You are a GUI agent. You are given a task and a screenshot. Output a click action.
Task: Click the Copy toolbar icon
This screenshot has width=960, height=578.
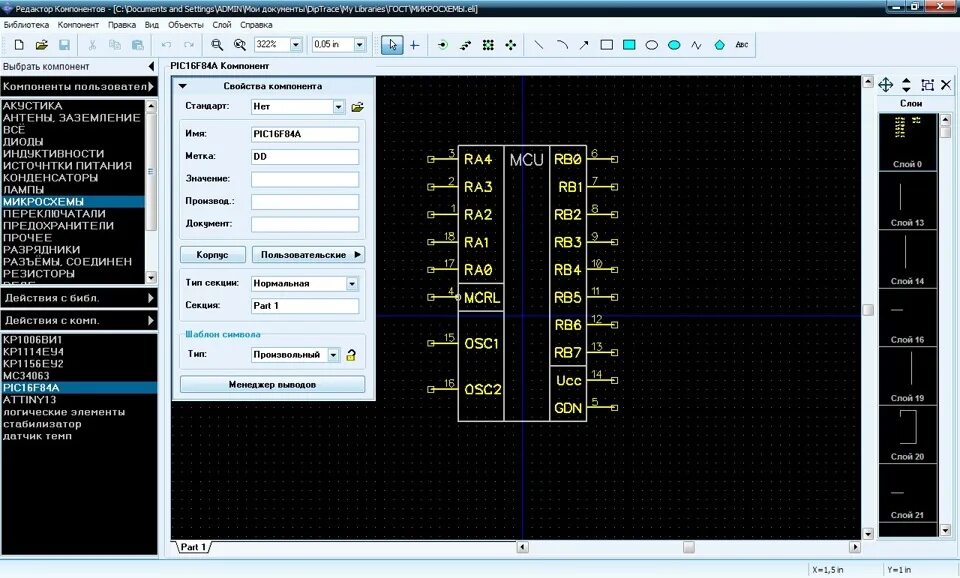[x=114, y=45]
